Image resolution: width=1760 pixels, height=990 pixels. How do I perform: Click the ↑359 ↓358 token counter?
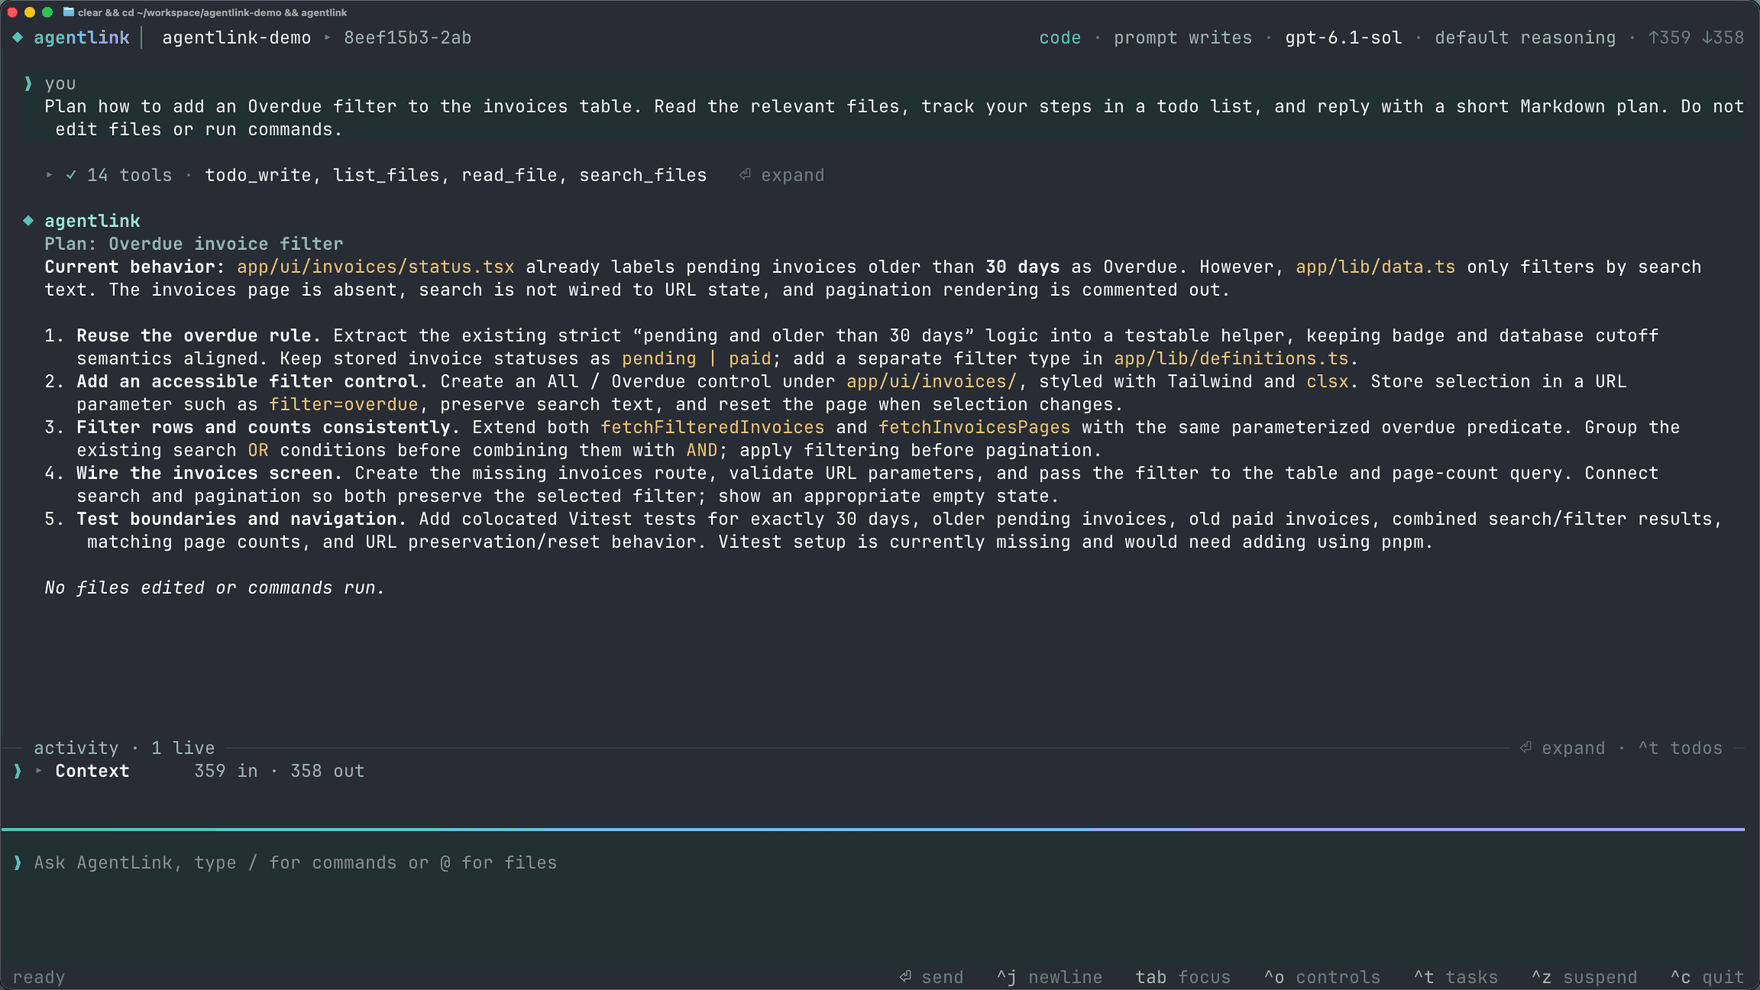point(1696,38)
